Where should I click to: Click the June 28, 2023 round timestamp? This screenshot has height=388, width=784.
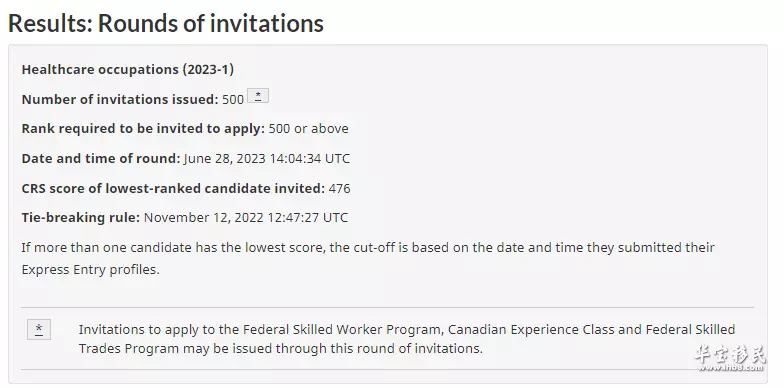coord(267,159)
